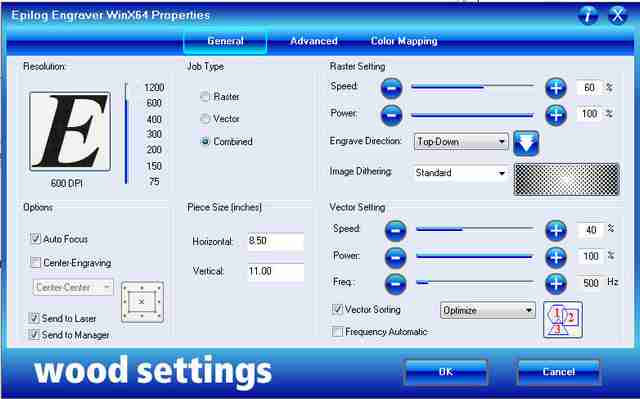The image size is (640, 399).
Task: Open the Image Dithering Standard dropdown
Action: point(461,173)
